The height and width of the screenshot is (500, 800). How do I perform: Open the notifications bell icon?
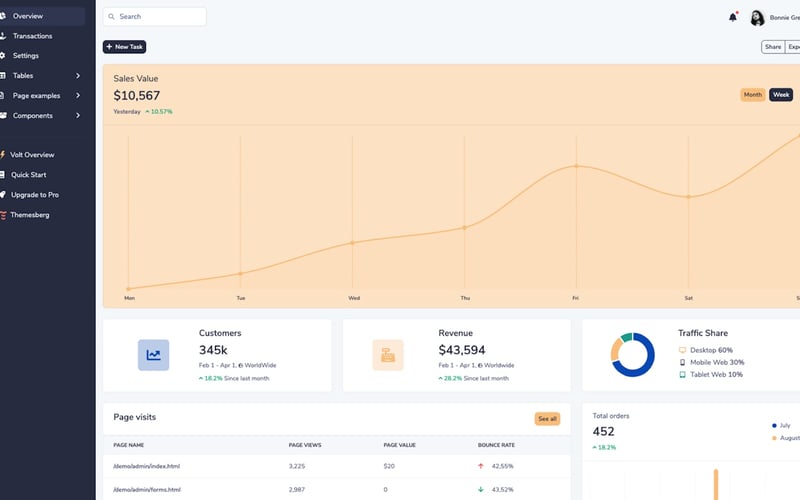pos(733,17)
